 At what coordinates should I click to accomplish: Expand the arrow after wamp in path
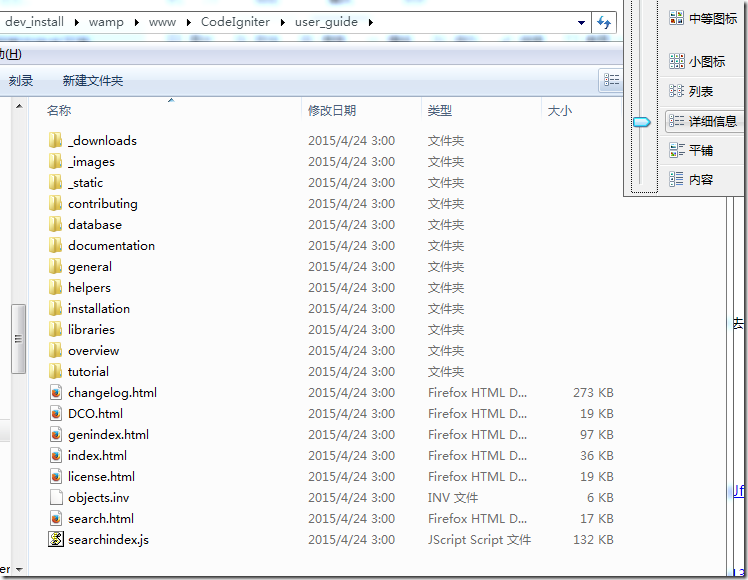pos(136,22)
